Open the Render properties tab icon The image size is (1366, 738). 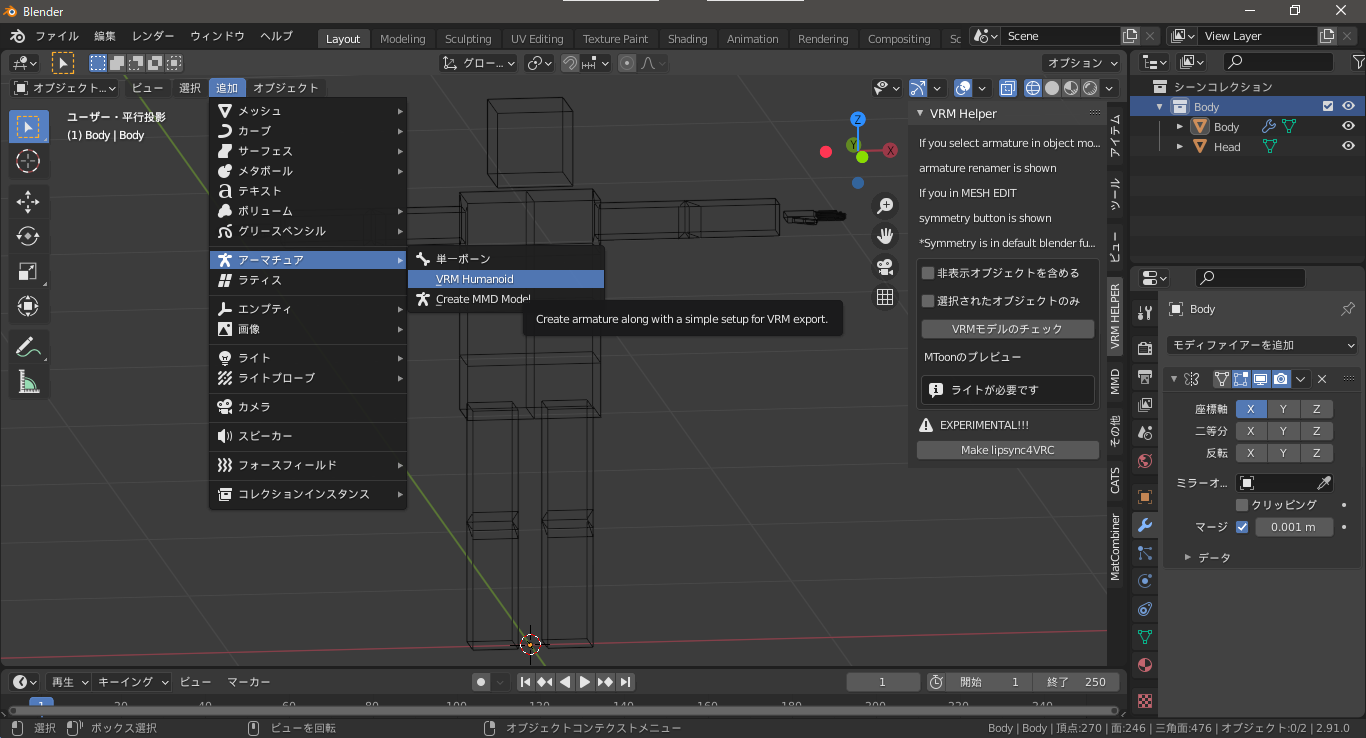click(x=1145, y=348)
